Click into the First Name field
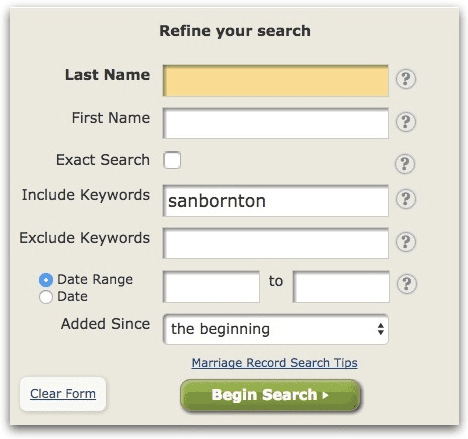Image resolution: width=468 pixels, height=439 pixels. pos(275,123)
